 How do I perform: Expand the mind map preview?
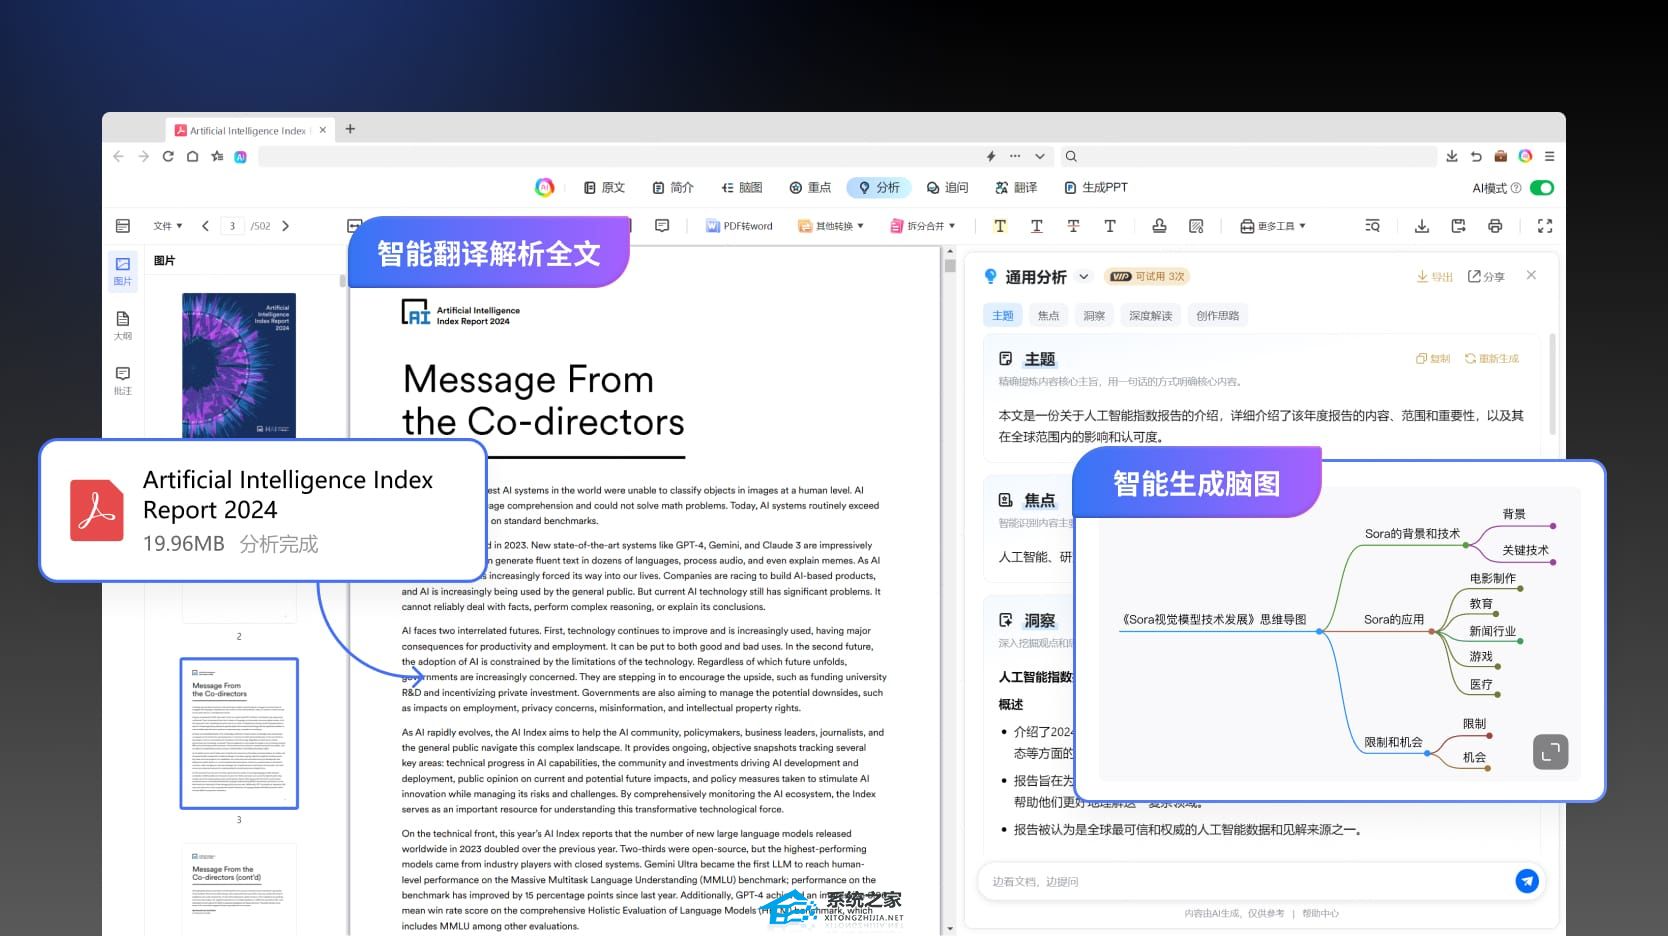click(x=1550, y=752)
